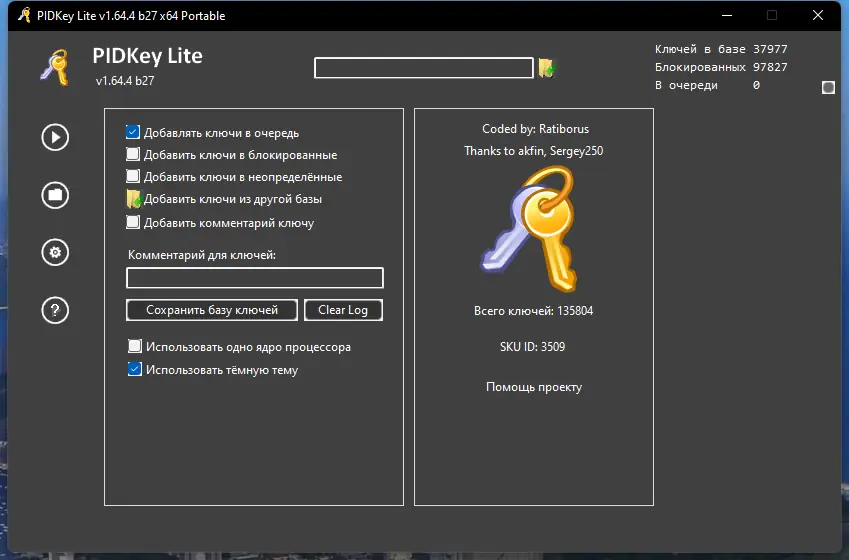Click the 'v1.64.4 b27' version label

125,81
